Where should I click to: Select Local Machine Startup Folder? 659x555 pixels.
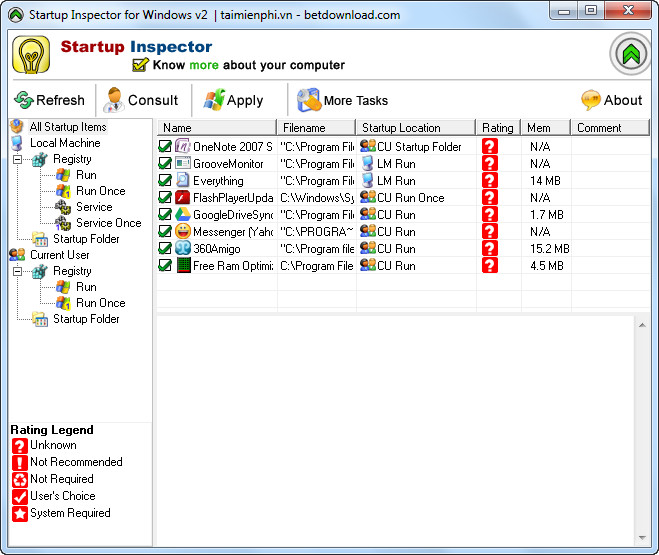pyautogui.click(x=86, y=239)
